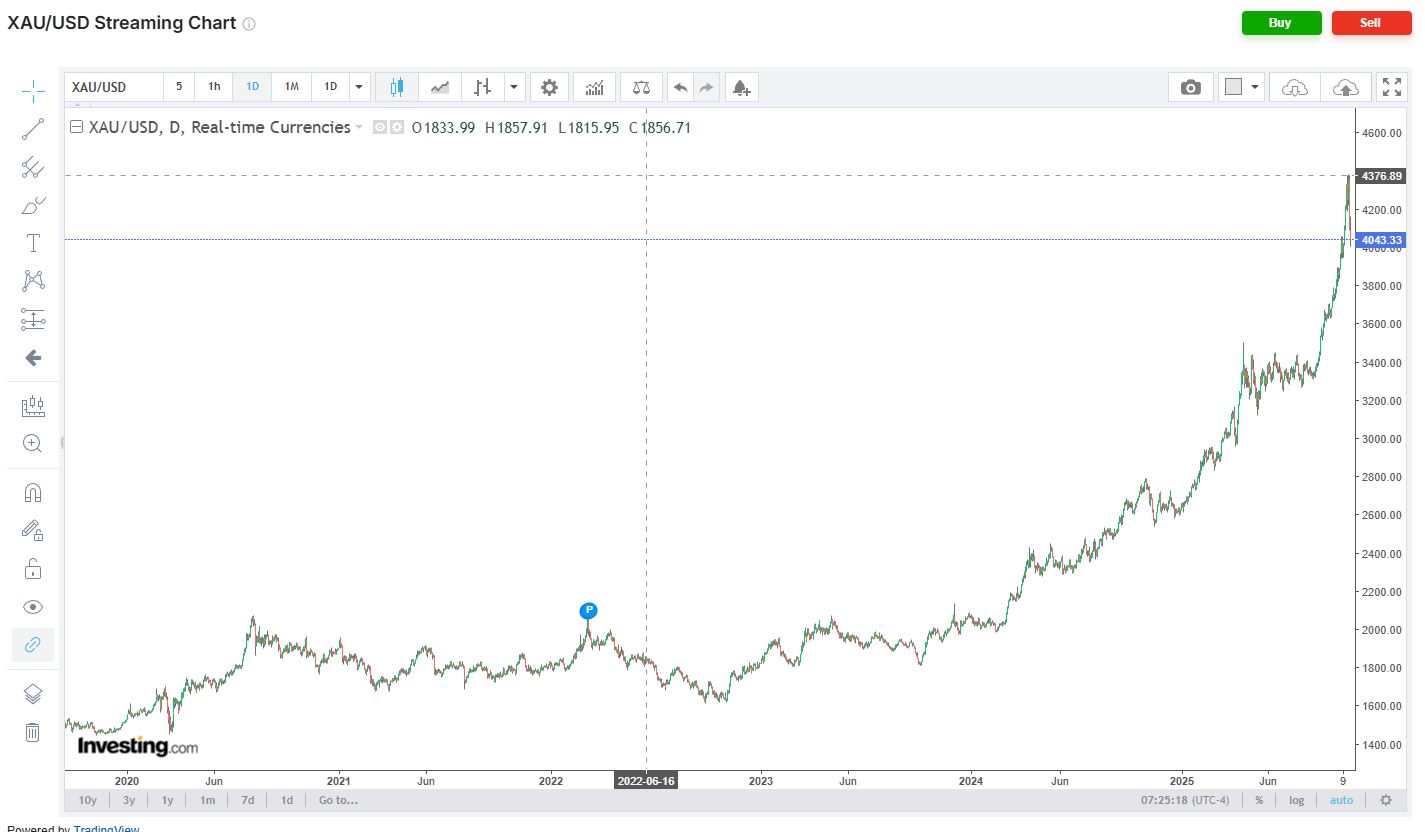Expand the legend title dropdown arrow
Viewport: 1425px width, 832px height.
pyautogui.click(x=359, y=128)
